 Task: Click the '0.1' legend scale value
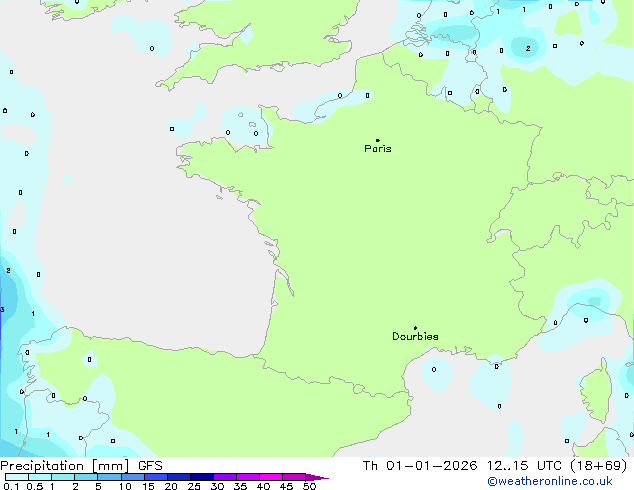point(11,486)
